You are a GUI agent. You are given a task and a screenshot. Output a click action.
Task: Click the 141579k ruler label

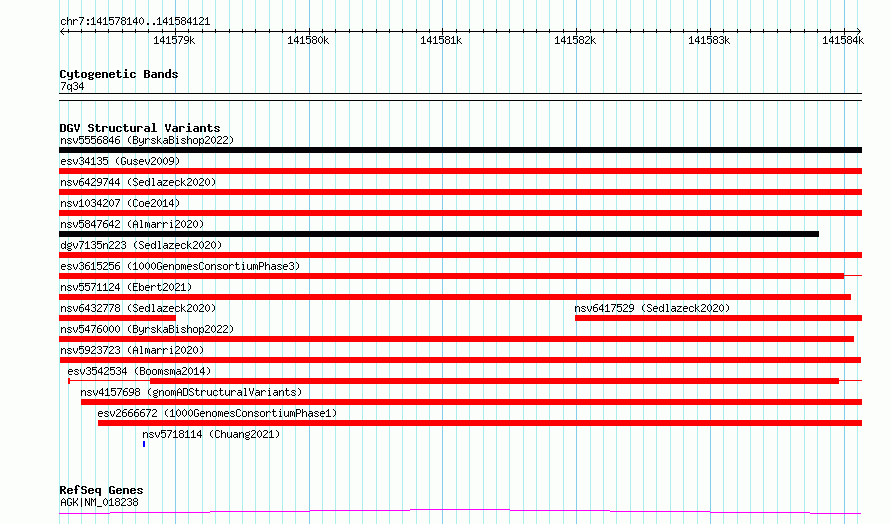[x=174, y=40]
